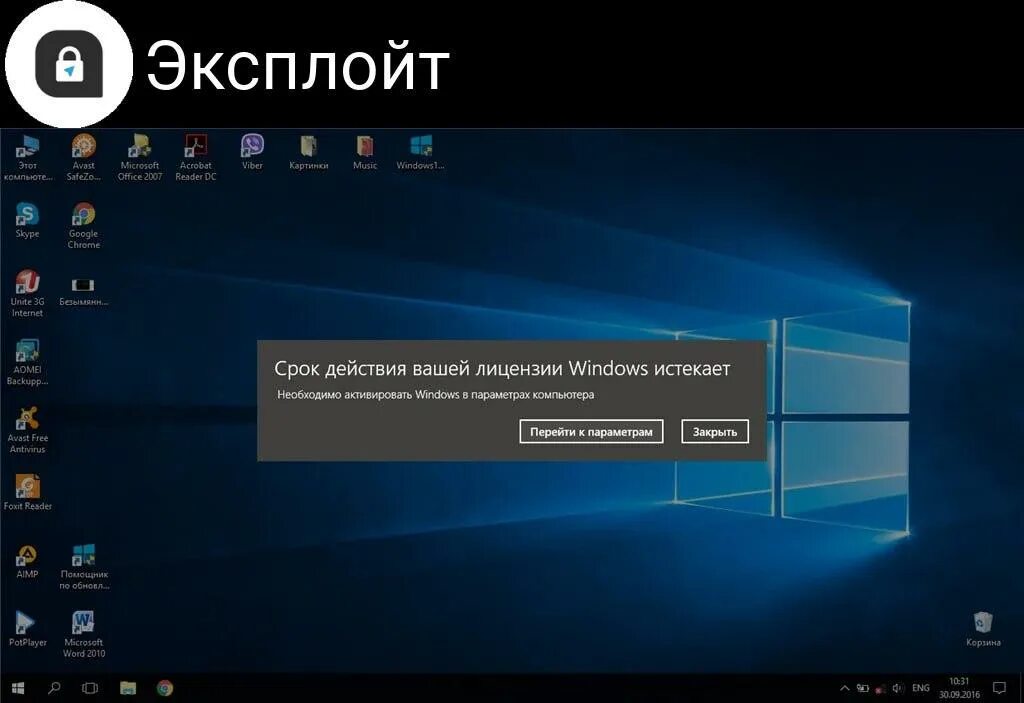This screenshot has height=703, width=1024.
Task: Open the Foxit Reader shortcut
Action: coord(27,492)
